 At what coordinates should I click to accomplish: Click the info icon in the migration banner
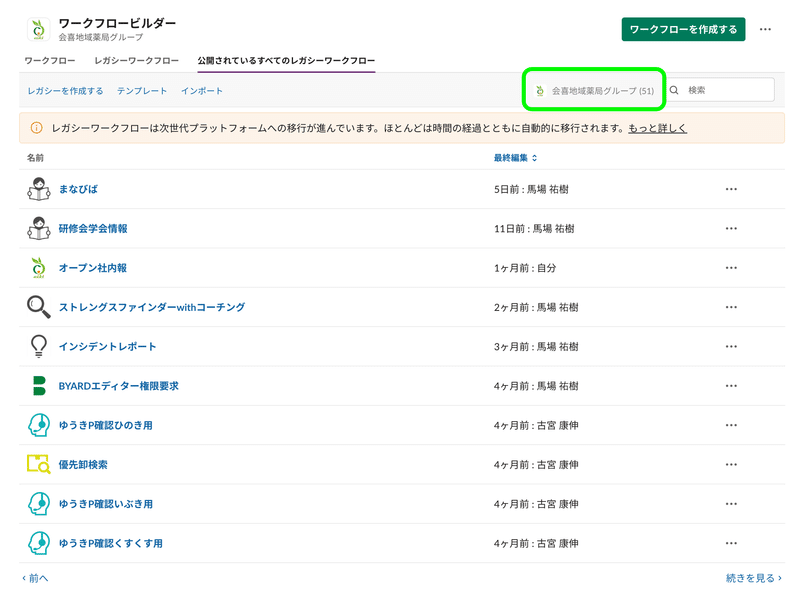tap(36, 128)
